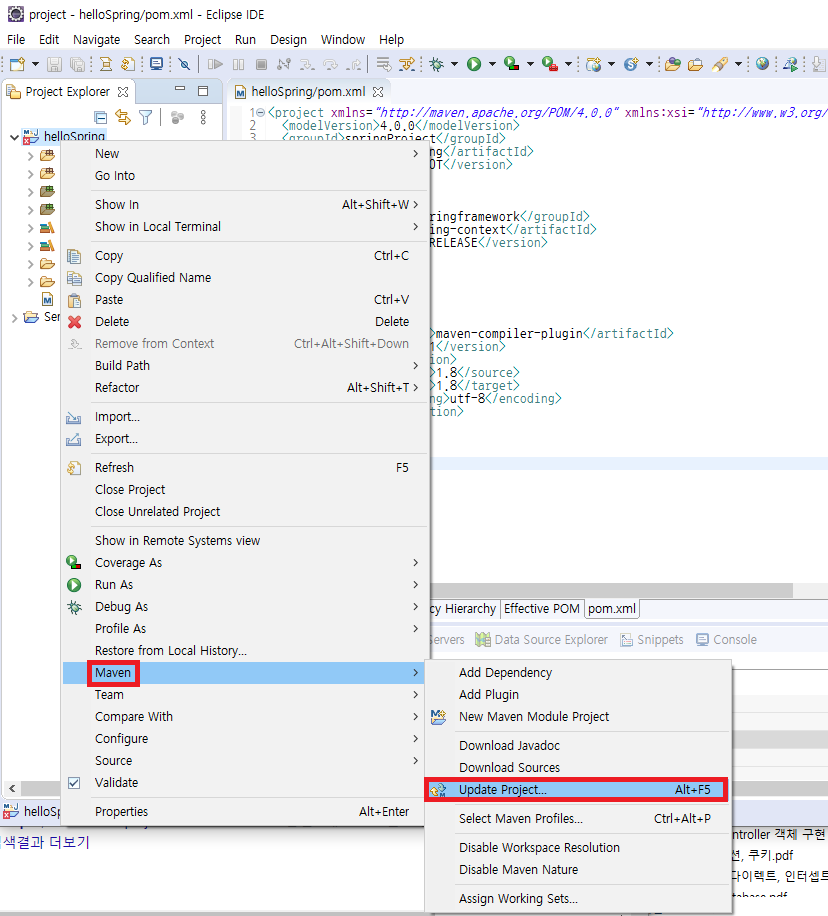Viewport: 828px width, 916px height.
Task: Select Copy in the context menu
Action: [x=245, y=256]
